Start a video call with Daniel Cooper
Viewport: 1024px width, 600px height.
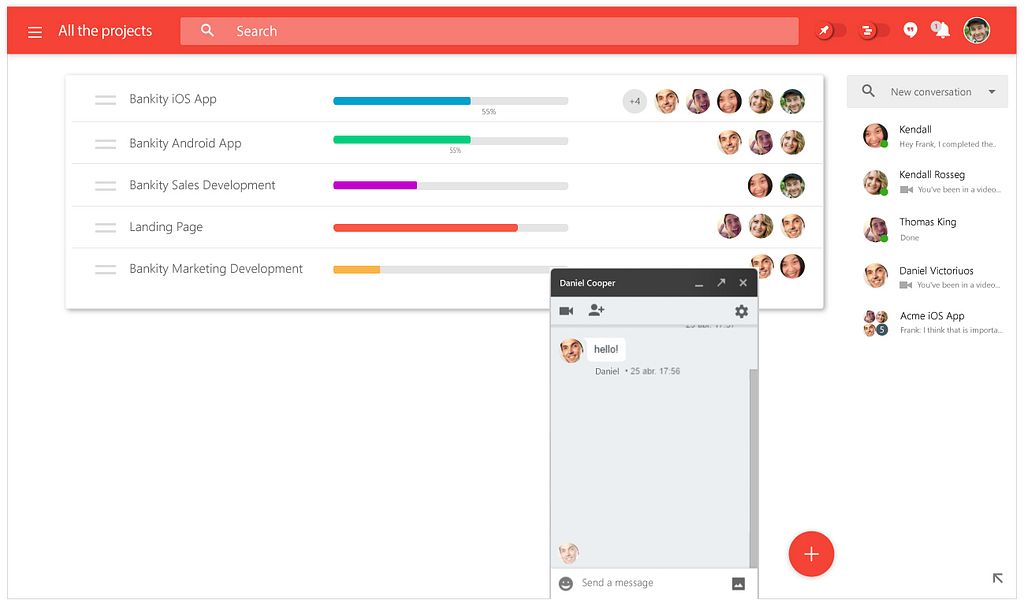(x=566, y=311)
